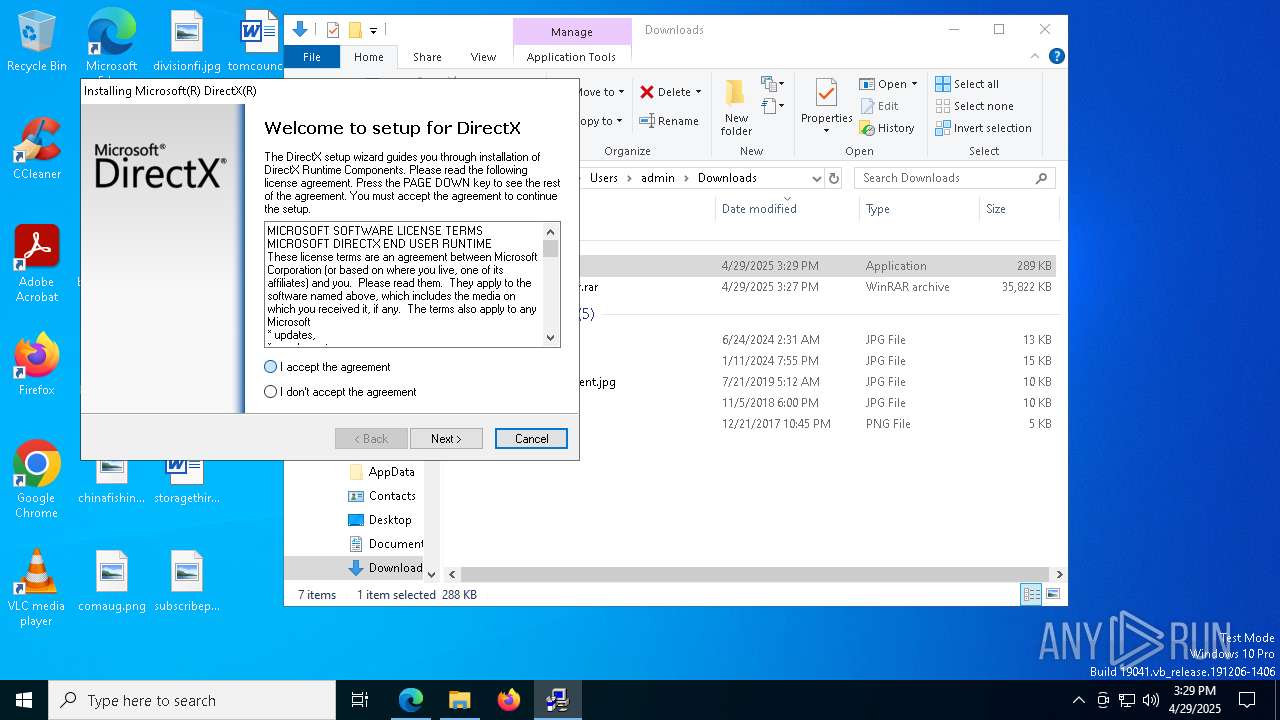1280x720 pixels.
Task: Expand the Copy to dropdown arrow
Action: (x=619, y=121)
